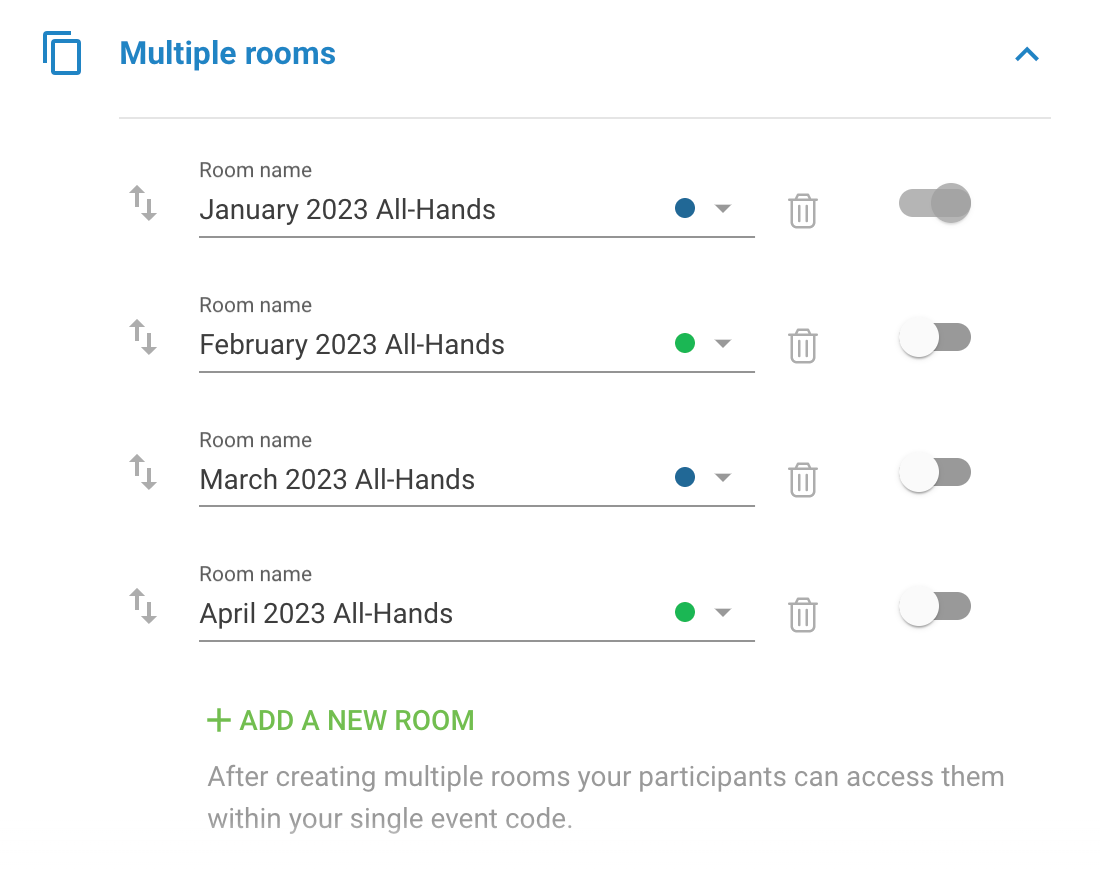Viewport: 1100px width, 876px height.
Task: Click the Multiple rooms copy icon
Action: click(x=62, y=53)
